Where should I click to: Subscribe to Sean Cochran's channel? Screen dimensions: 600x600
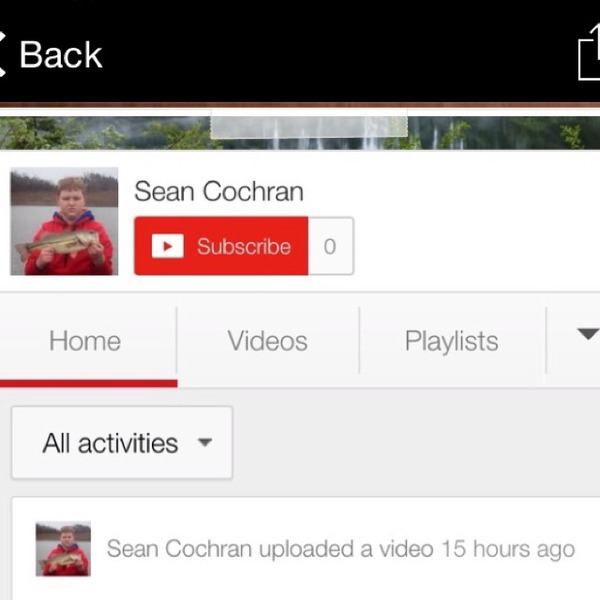click(221, 246)
